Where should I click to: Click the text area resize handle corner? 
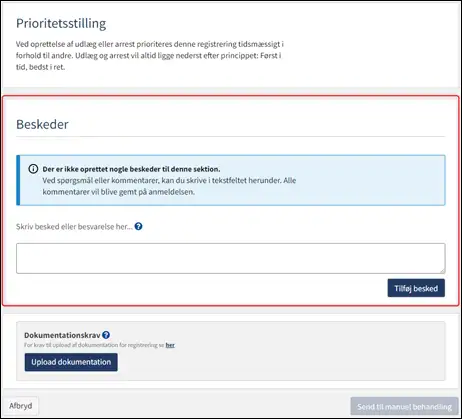pyautogui.click(x=442, y=271)
